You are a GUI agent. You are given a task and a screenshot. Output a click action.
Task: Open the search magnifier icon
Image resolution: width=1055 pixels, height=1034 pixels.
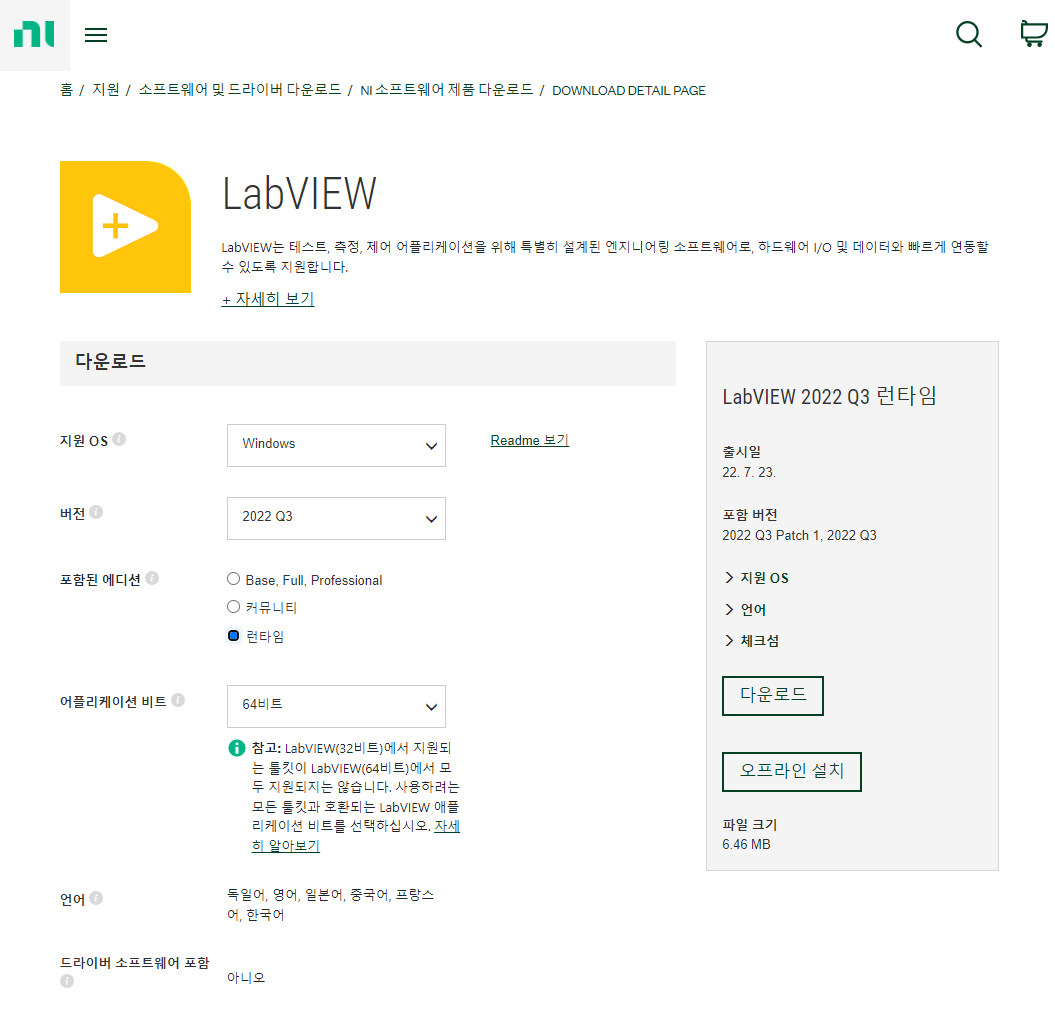tap(968, 34)
